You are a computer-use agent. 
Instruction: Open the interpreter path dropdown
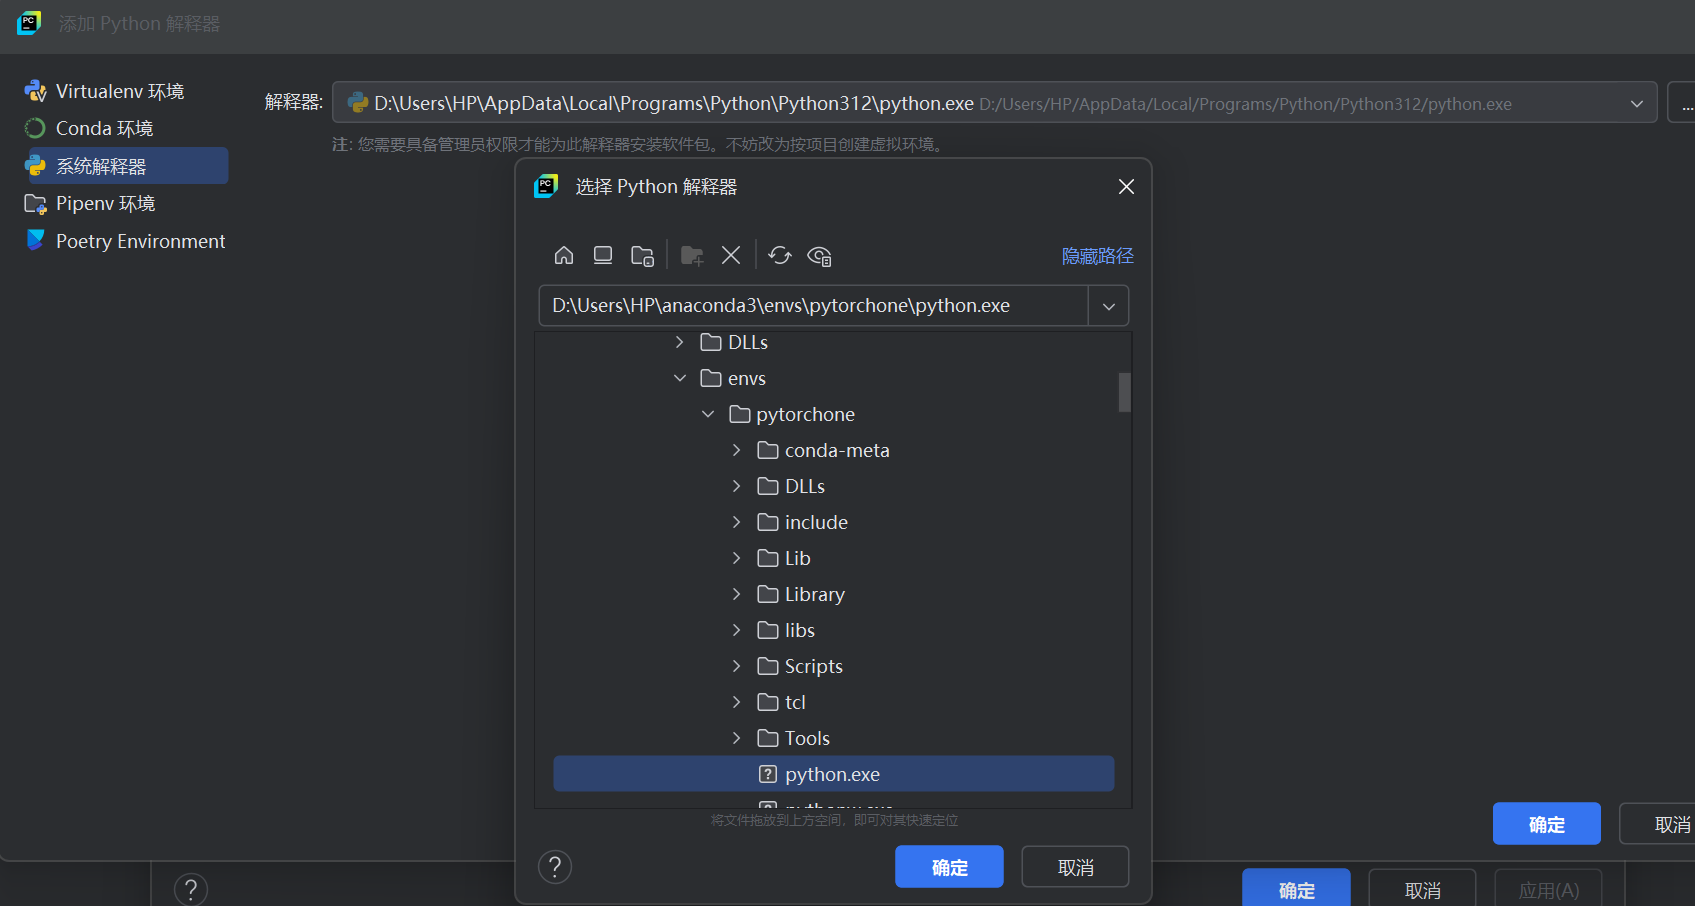pos(1636,103)
